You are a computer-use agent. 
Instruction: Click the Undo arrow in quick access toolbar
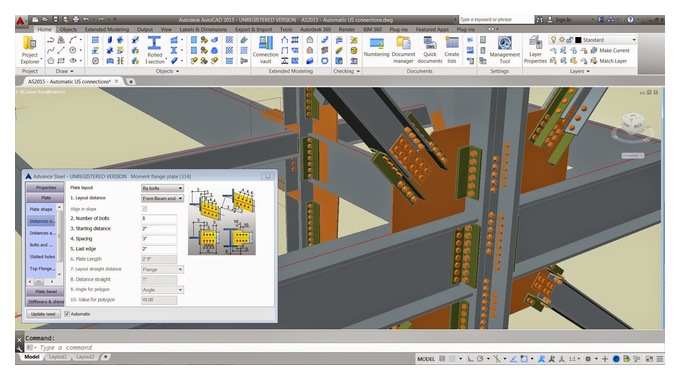tap(86, 20)
